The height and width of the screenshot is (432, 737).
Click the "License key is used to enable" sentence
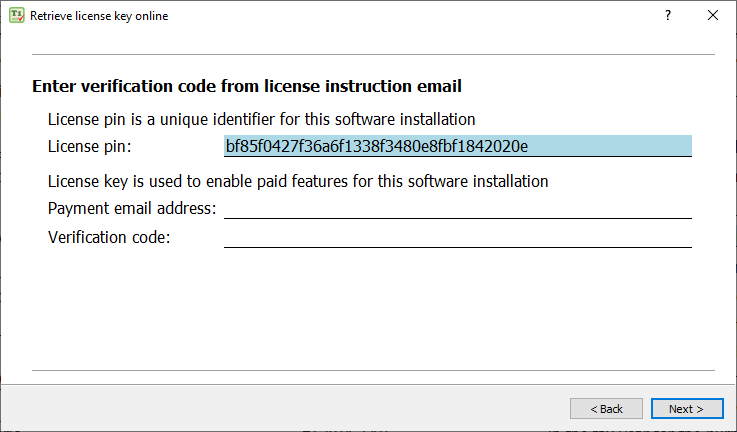[298, 181]
